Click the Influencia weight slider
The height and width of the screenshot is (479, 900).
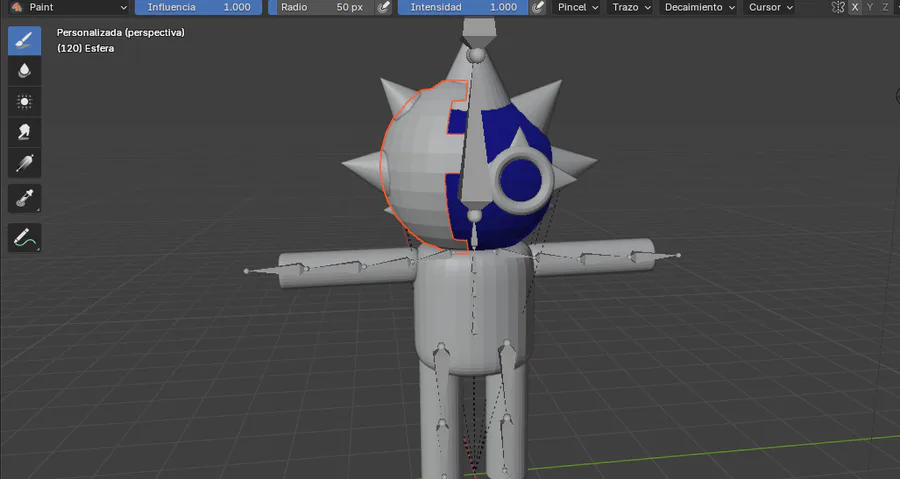[x=199, y=7]
